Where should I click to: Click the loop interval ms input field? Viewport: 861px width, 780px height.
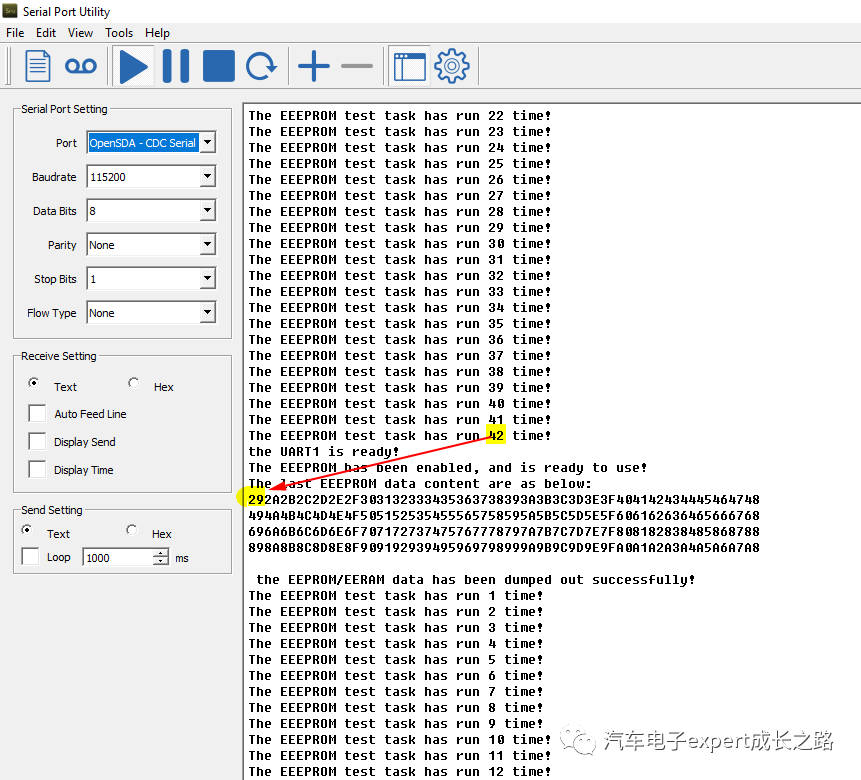118,558
